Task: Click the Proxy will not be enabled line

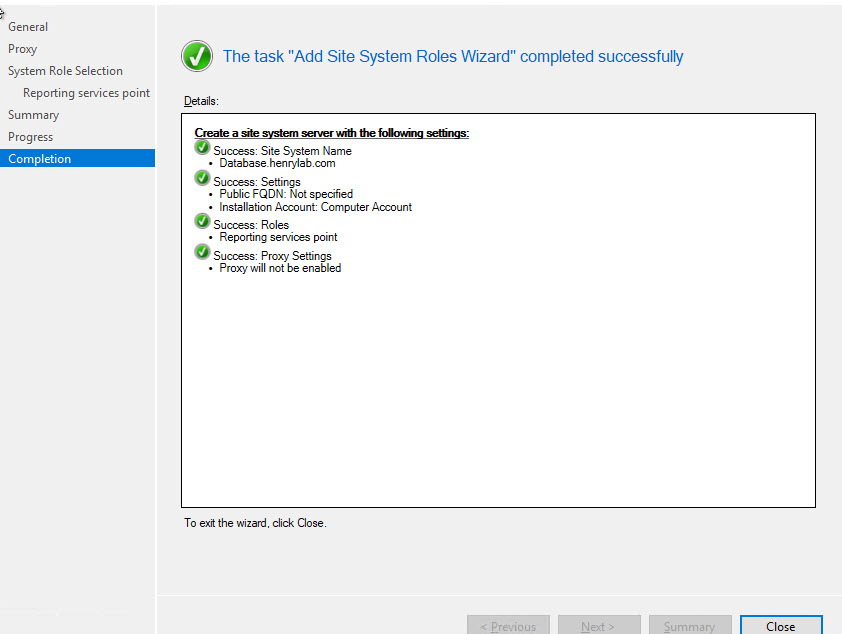Action: [x=280, y=268]
